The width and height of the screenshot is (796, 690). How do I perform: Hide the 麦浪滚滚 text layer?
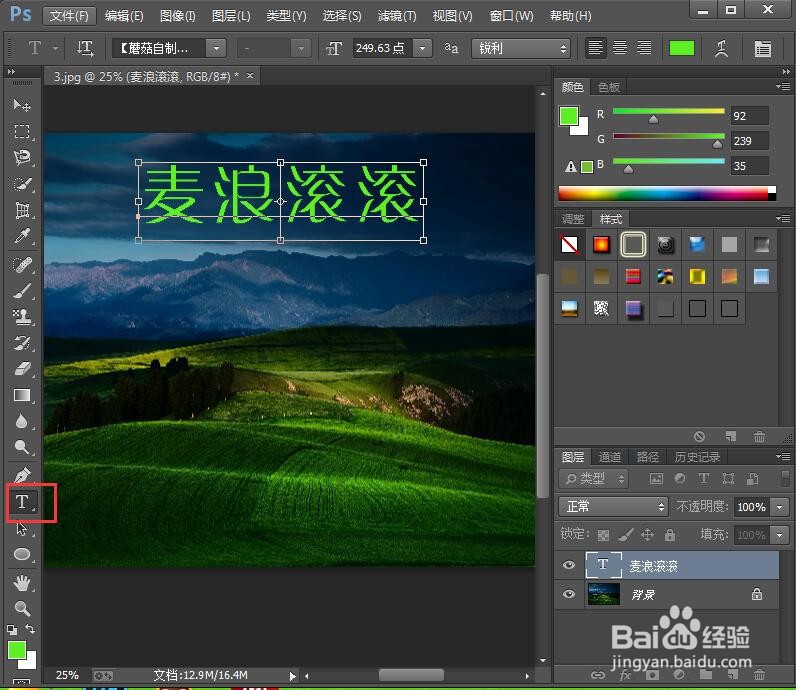569,565
